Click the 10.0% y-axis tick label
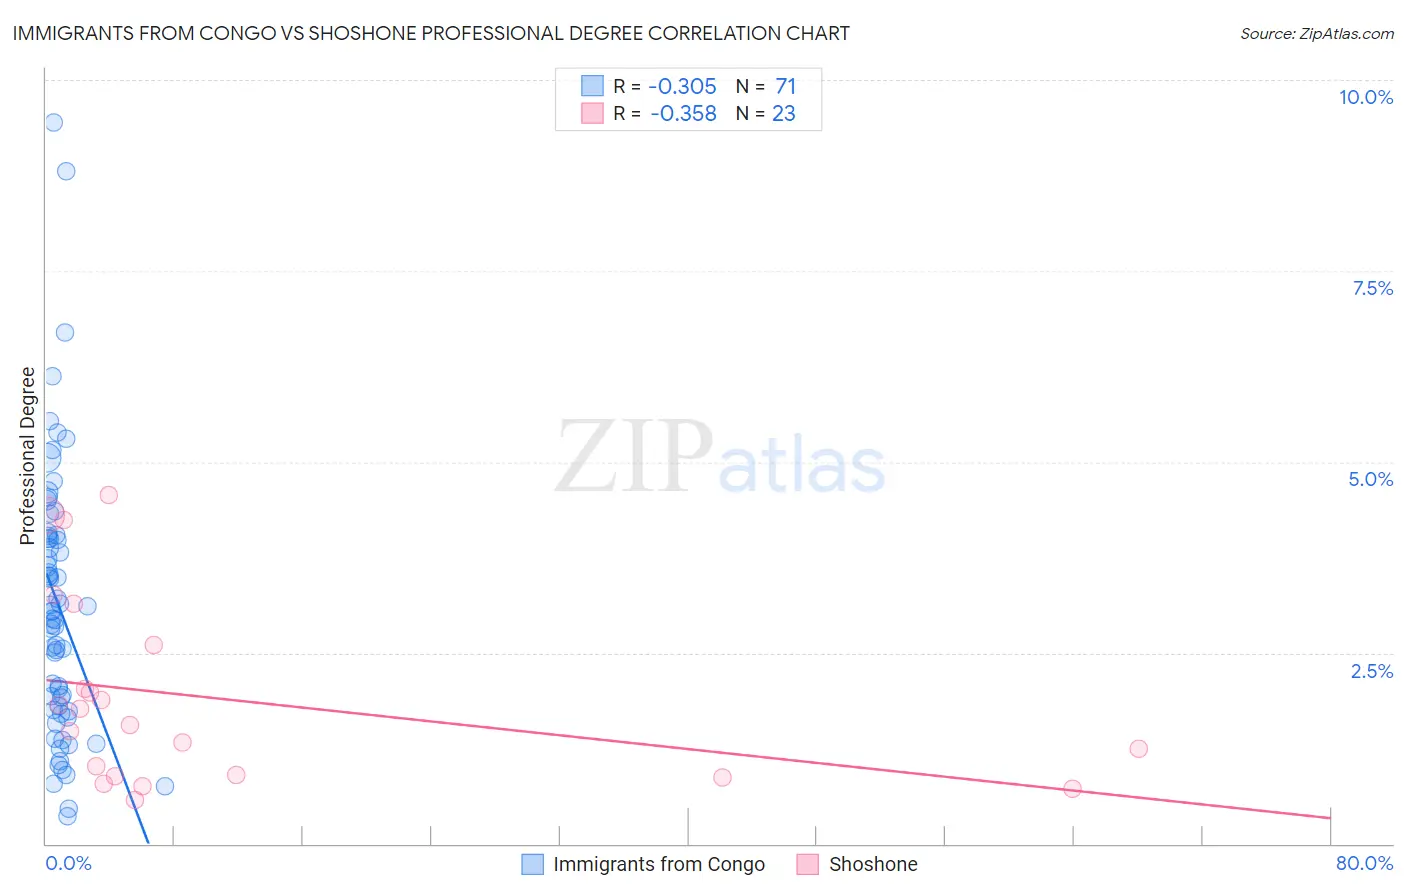Image resolution: width=1406 pixels, height=892 pixels. point(1365,97)
